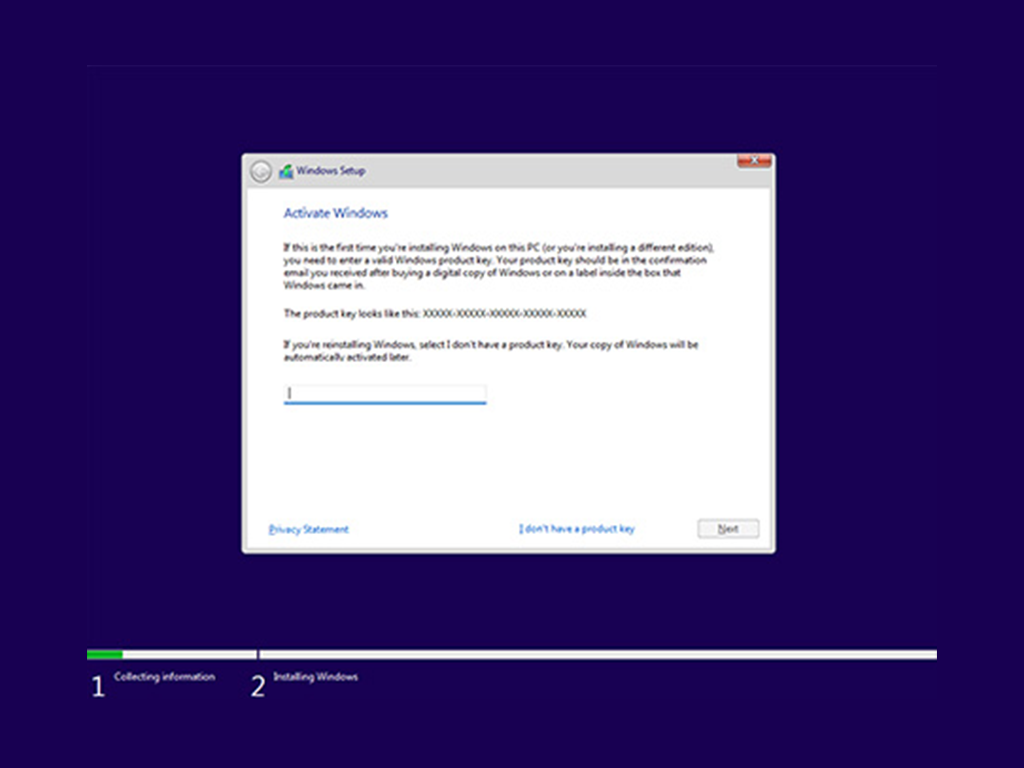Click the XXXXX product key example text
1024x768 pixels.
point(504,313)
